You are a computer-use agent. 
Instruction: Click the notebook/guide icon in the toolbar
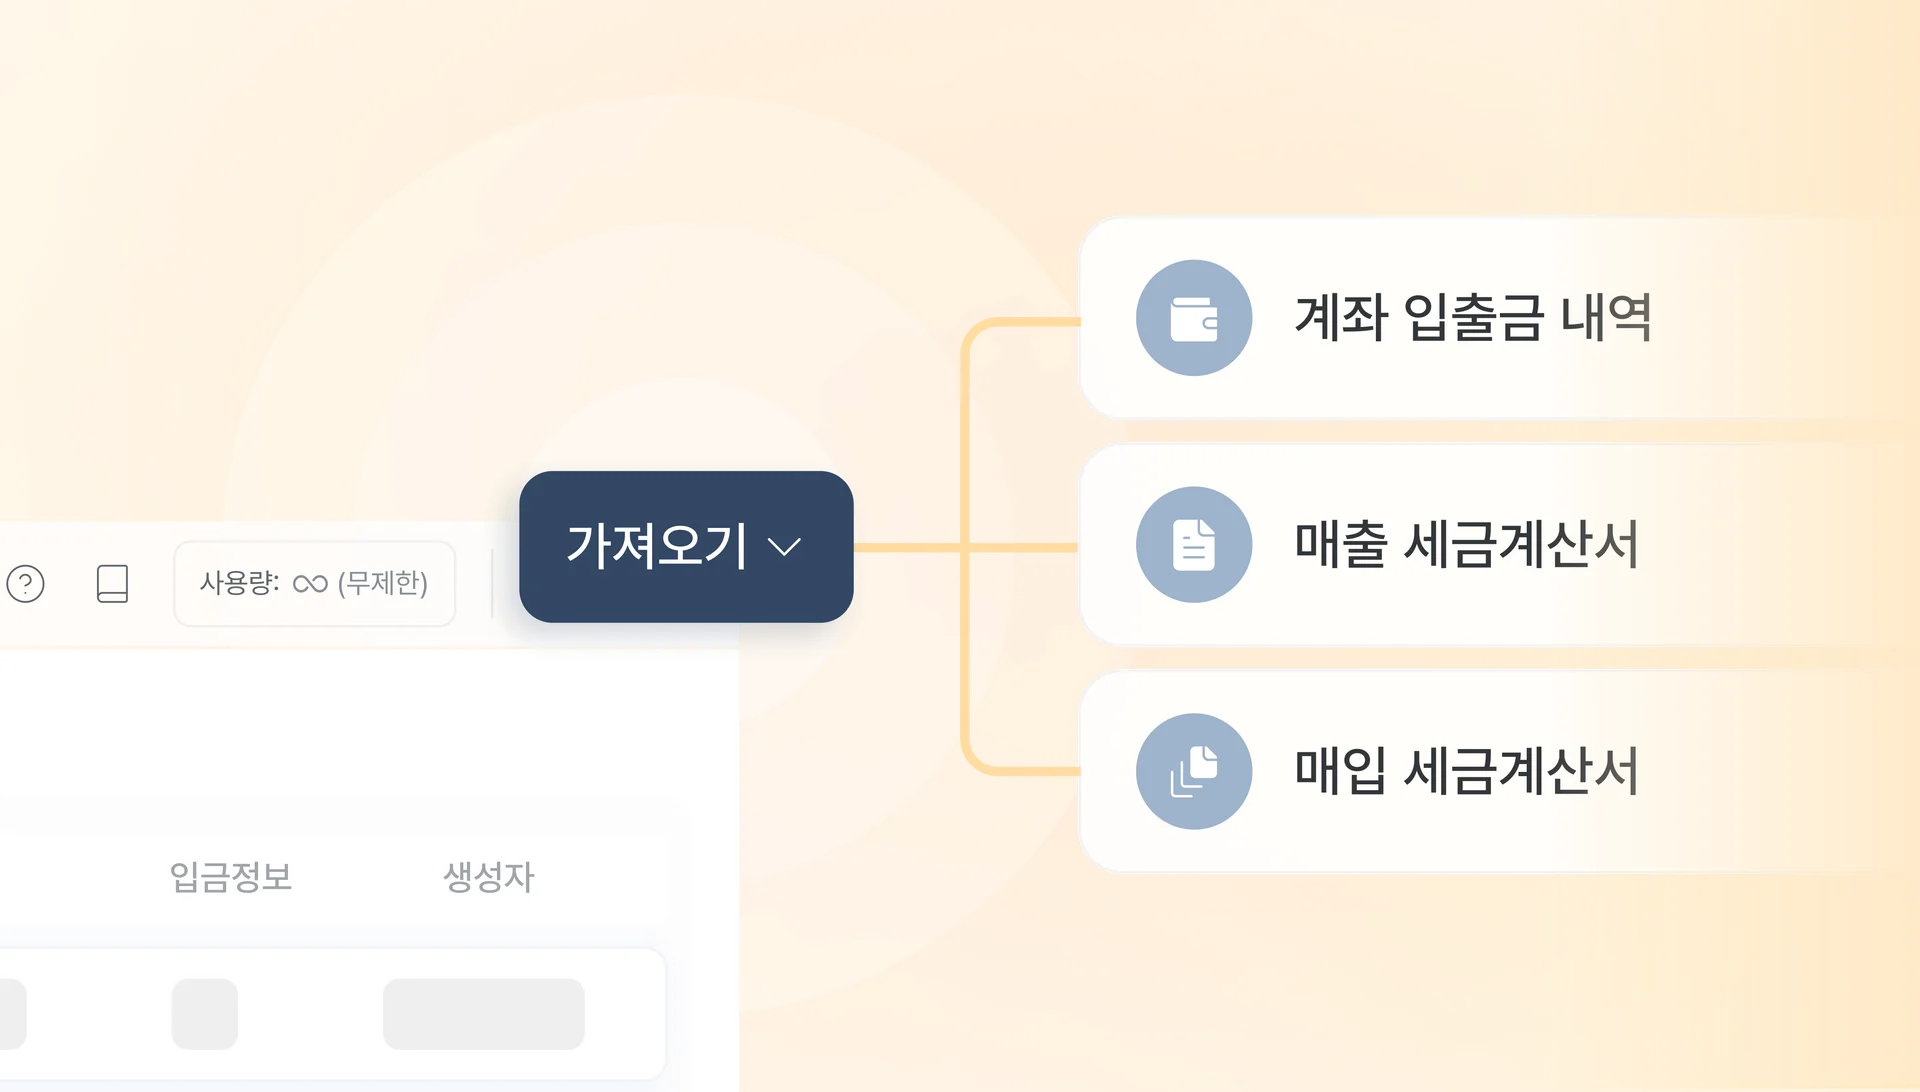[113, 585]
